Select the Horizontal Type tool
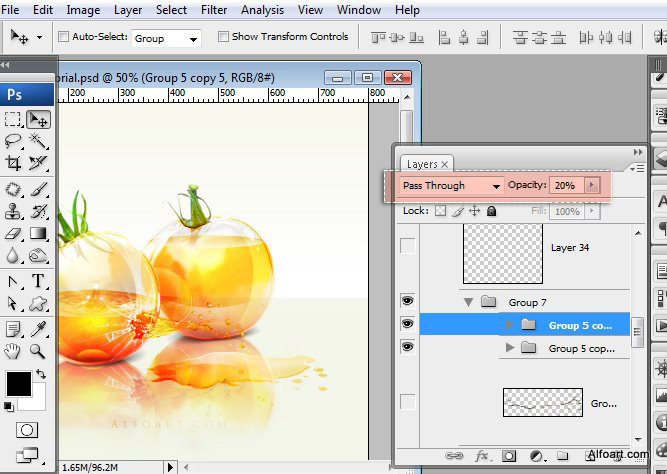This screenshot has height=474, width=667. coord(38,281)
